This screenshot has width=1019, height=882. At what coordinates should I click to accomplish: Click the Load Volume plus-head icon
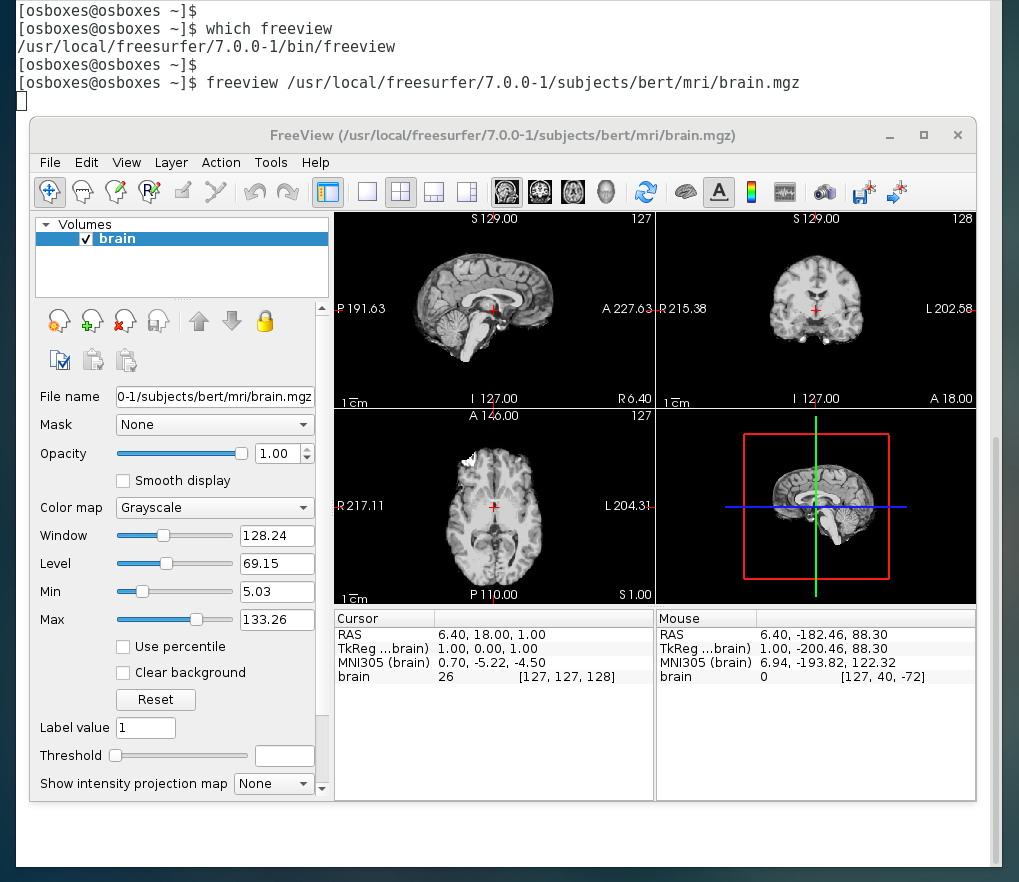92,321
